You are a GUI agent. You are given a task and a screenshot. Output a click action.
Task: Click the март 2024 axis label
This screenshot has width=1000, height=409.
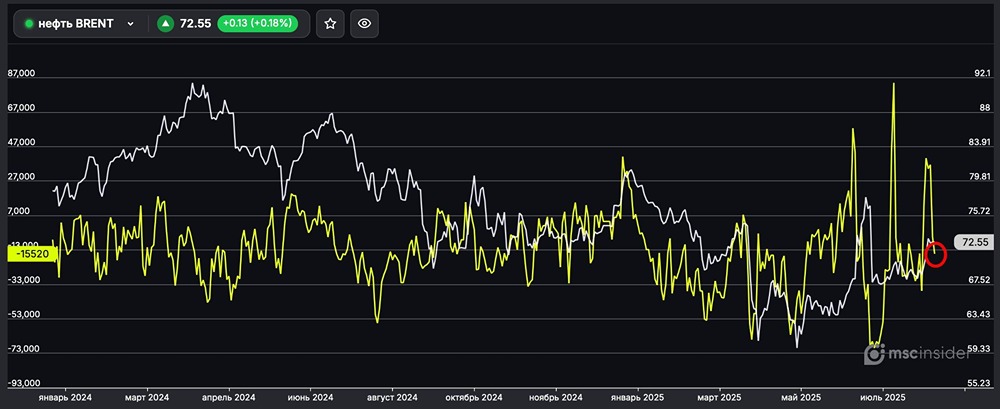(x=147, y=396)
